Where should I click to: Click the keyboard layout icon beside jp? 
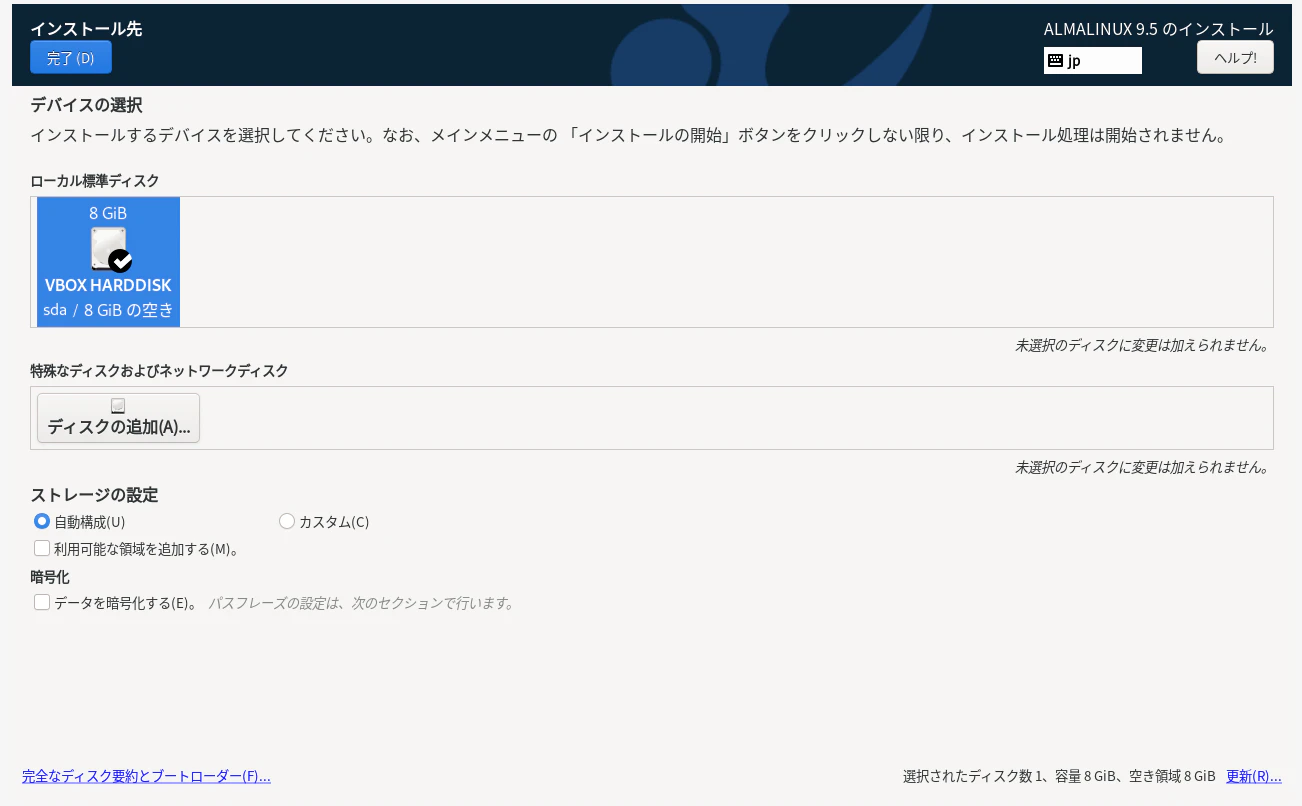coord(1055,60)
